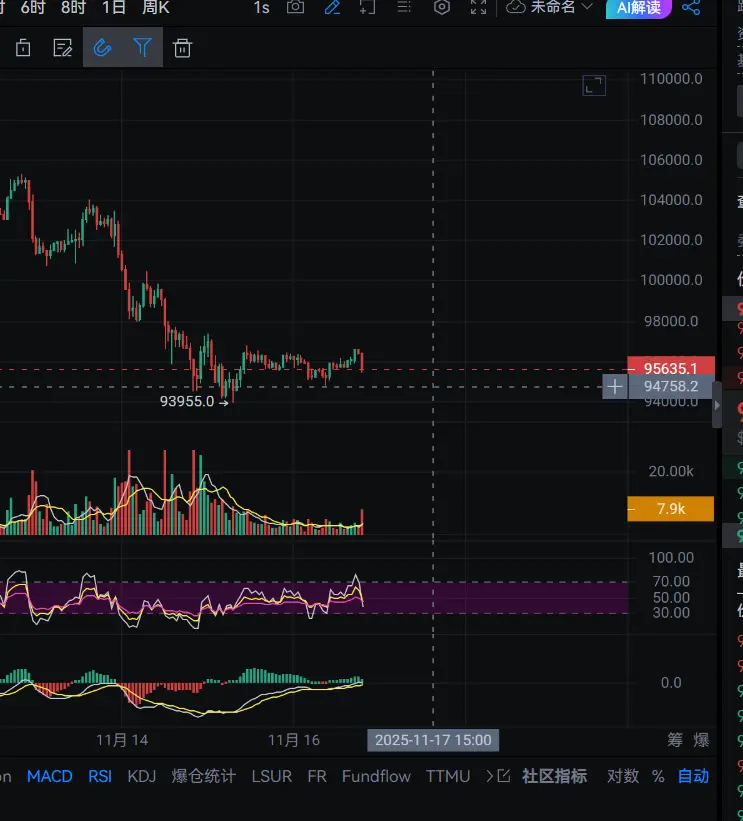The width and height of the screenshot is (743, 821).
Task: Switch to 周K timeframe
Action: click(156, 7)
